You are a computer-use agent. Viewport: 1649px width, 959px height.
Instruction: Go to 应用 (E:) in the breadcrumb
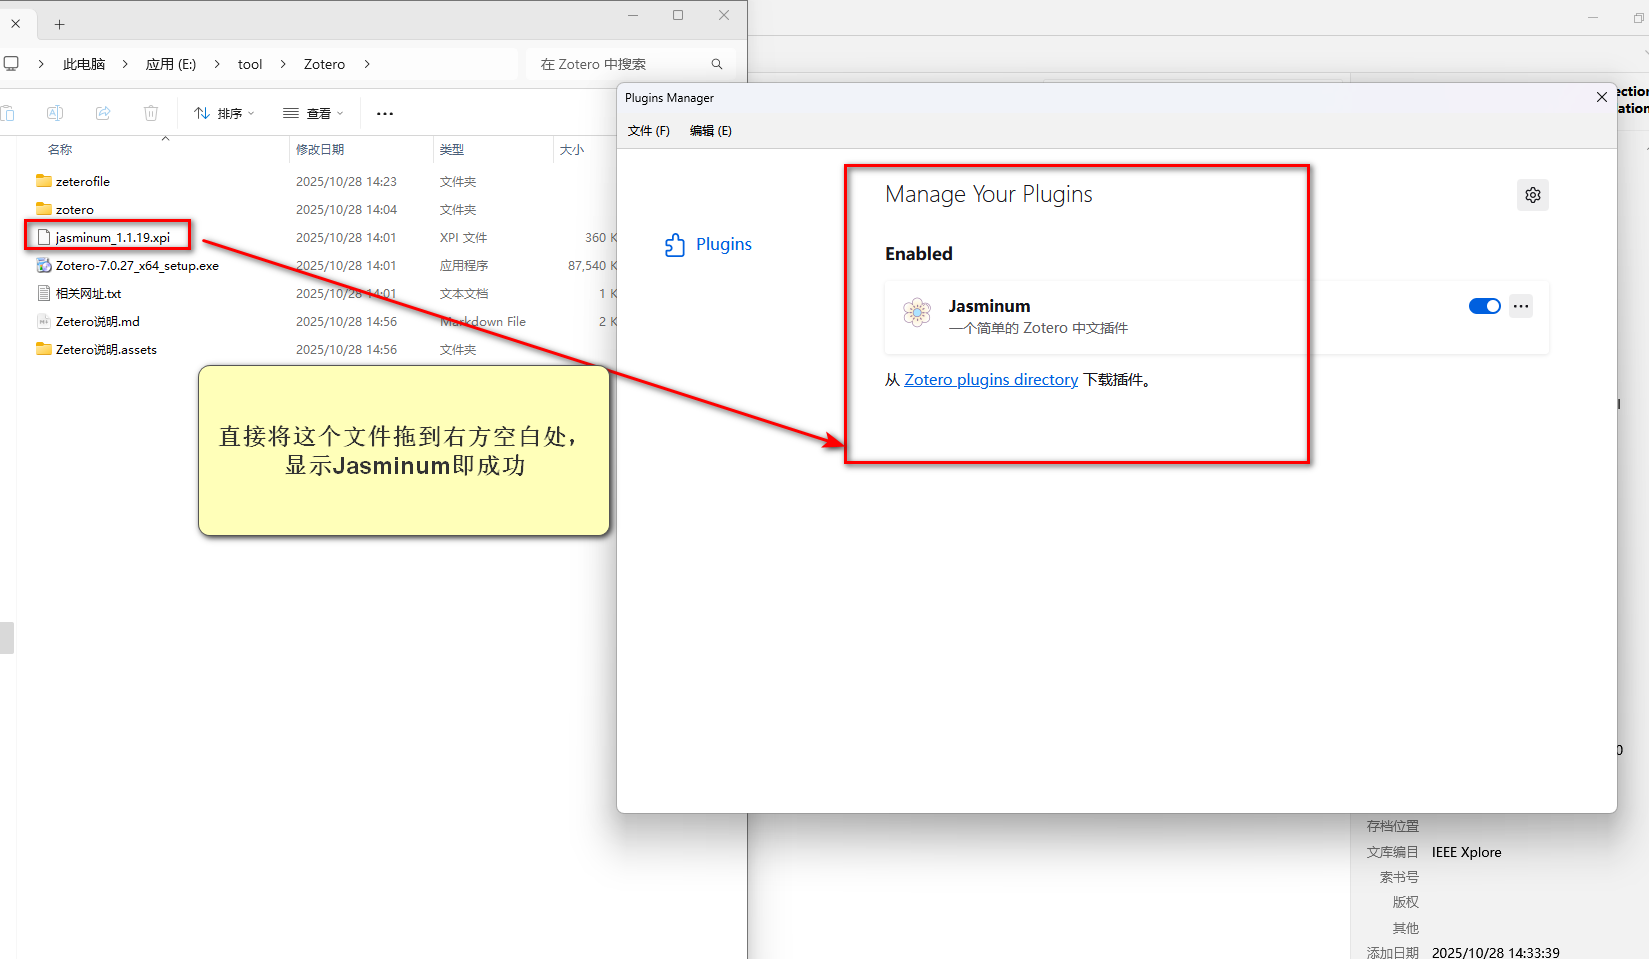pos(171,64)
